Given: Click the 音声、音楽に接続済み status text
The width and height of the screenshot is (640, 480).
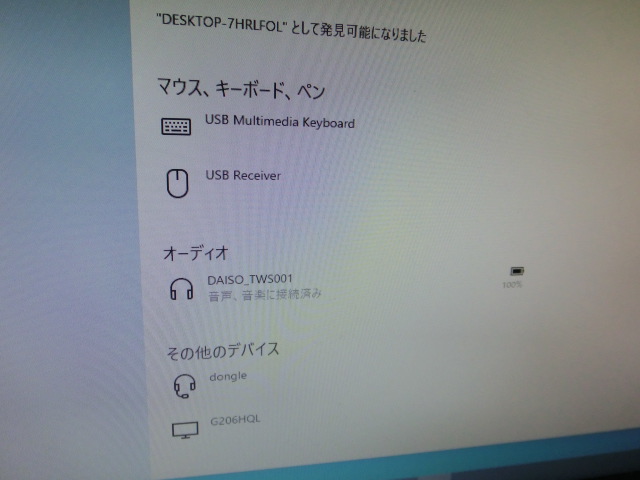Looking at the screenshot, I should tap(265, 294).
